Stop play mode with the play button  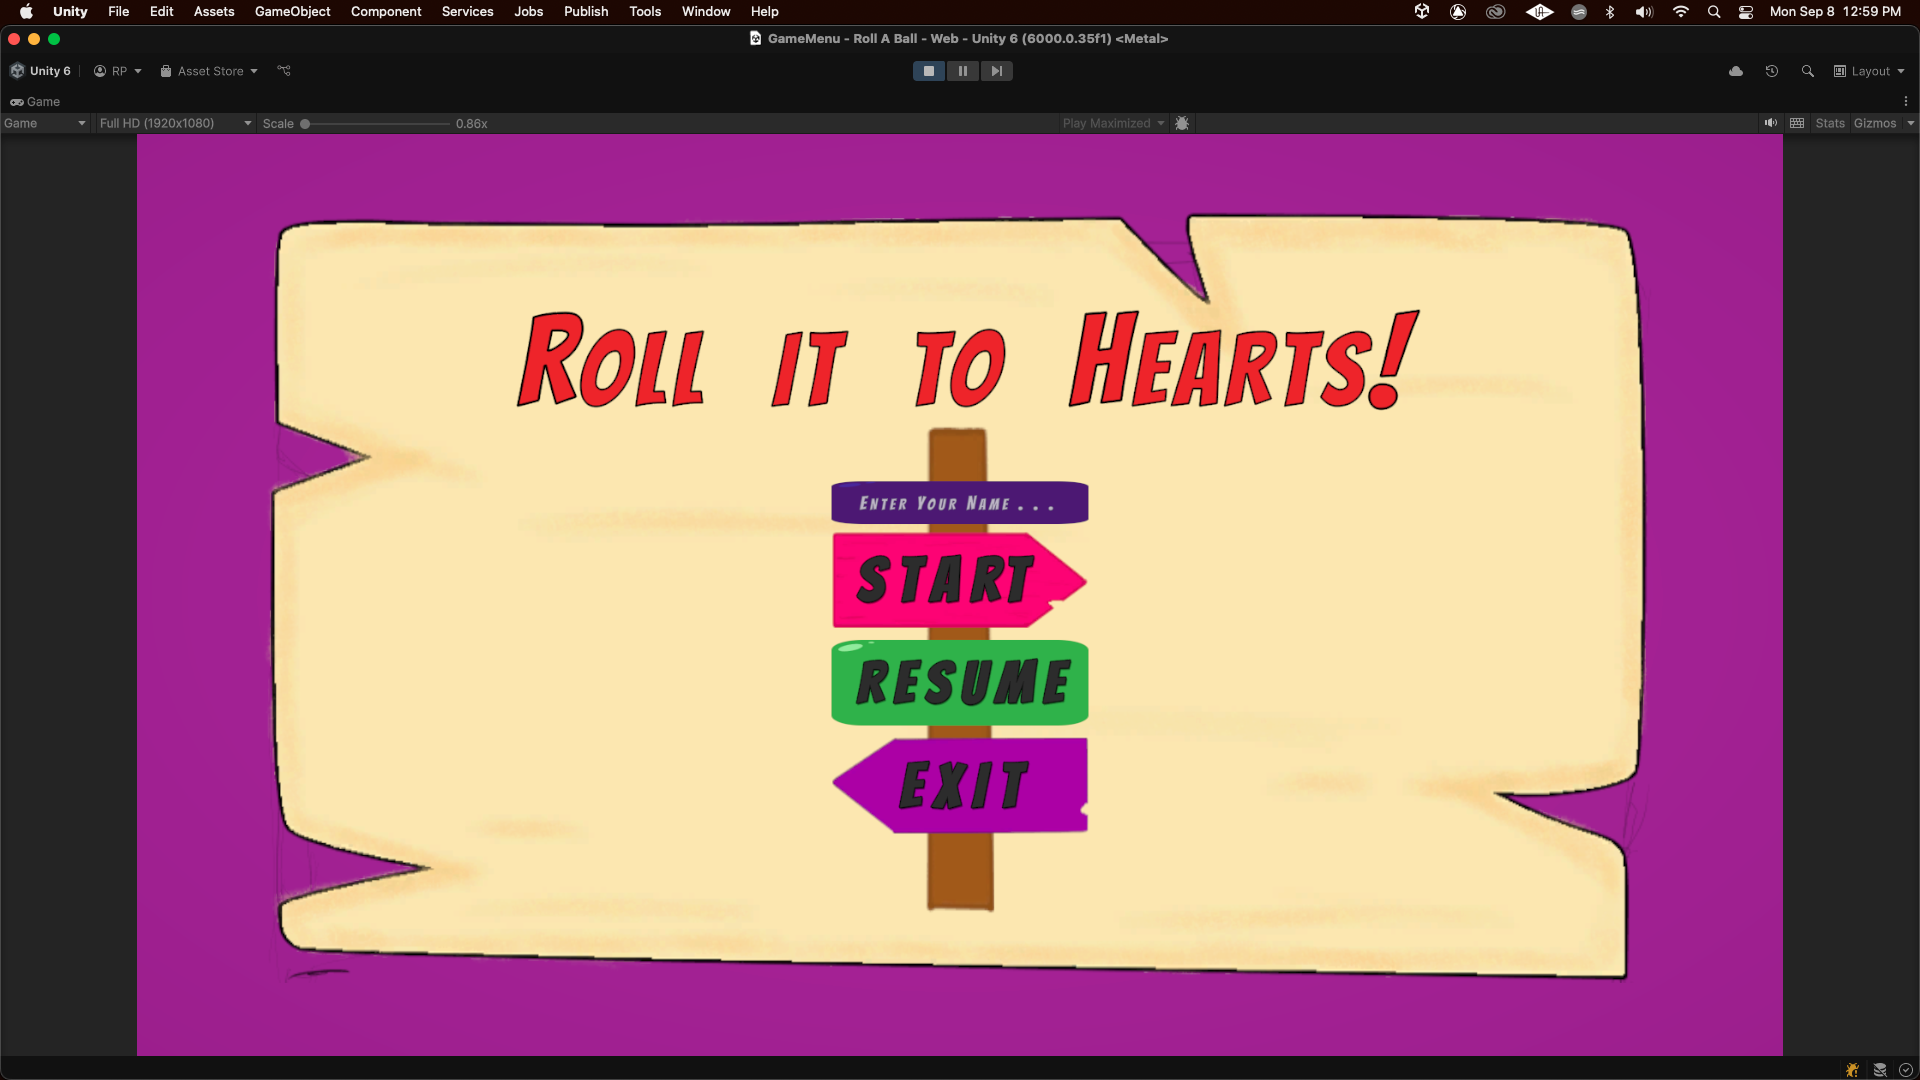[928, 71]
